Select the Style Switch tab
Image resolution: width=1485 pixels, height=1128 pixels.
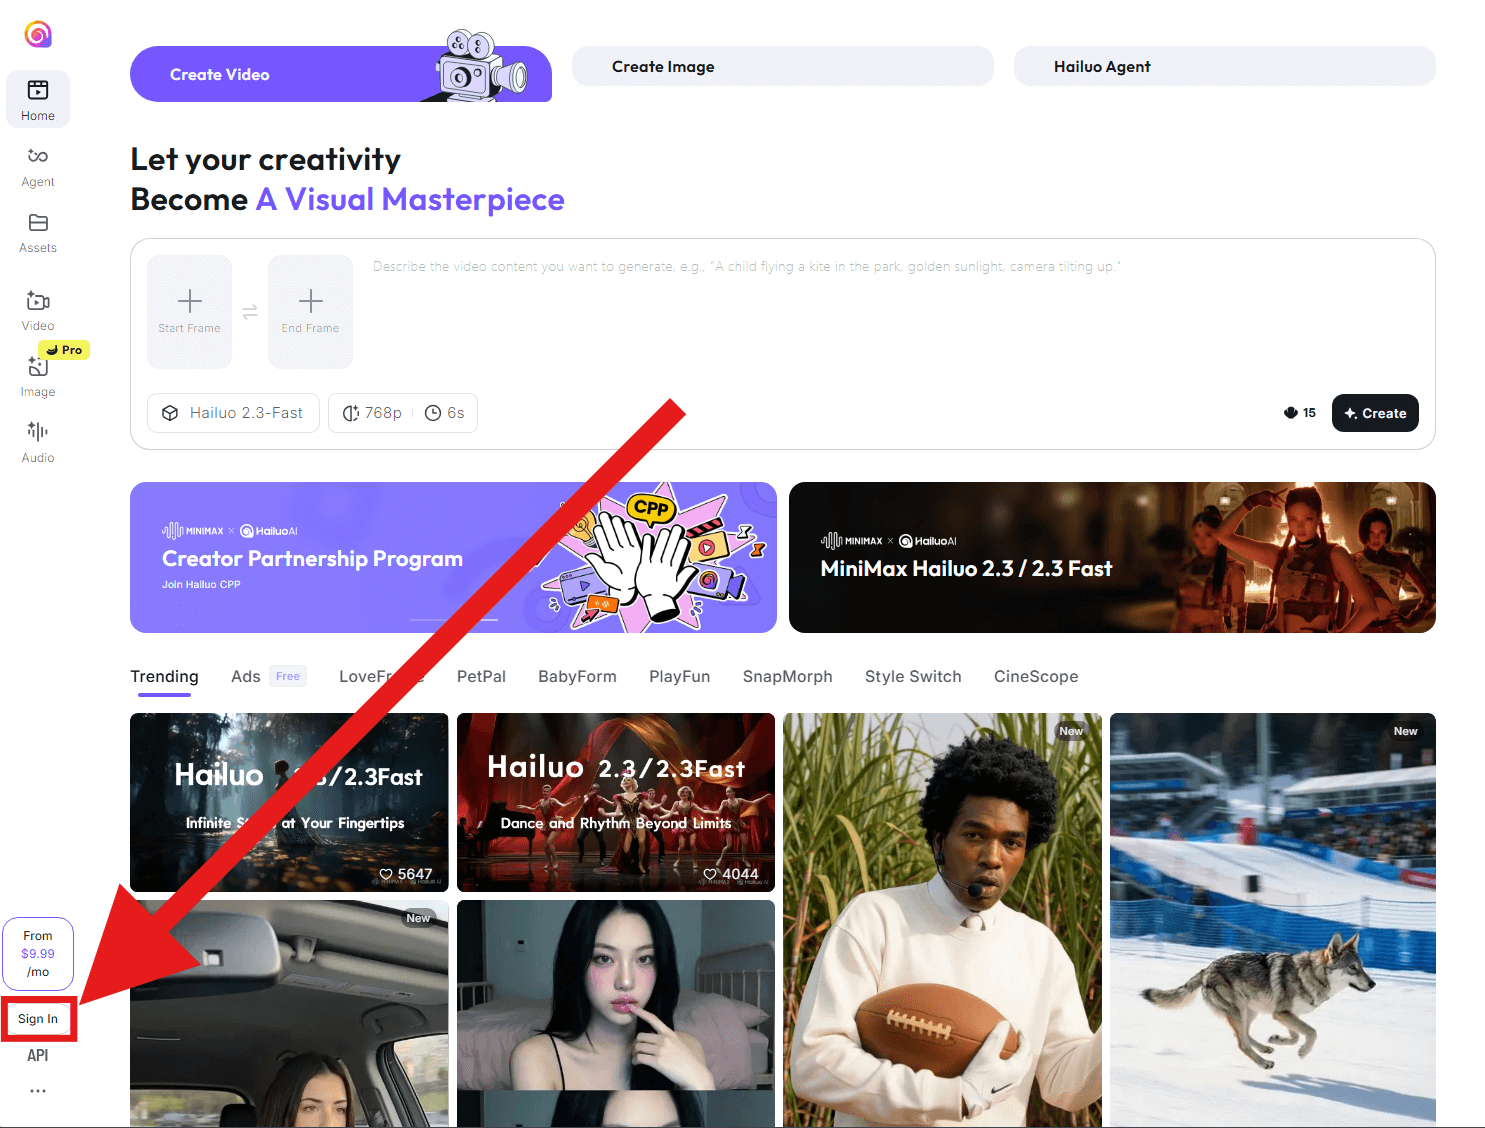pos(912,677)
